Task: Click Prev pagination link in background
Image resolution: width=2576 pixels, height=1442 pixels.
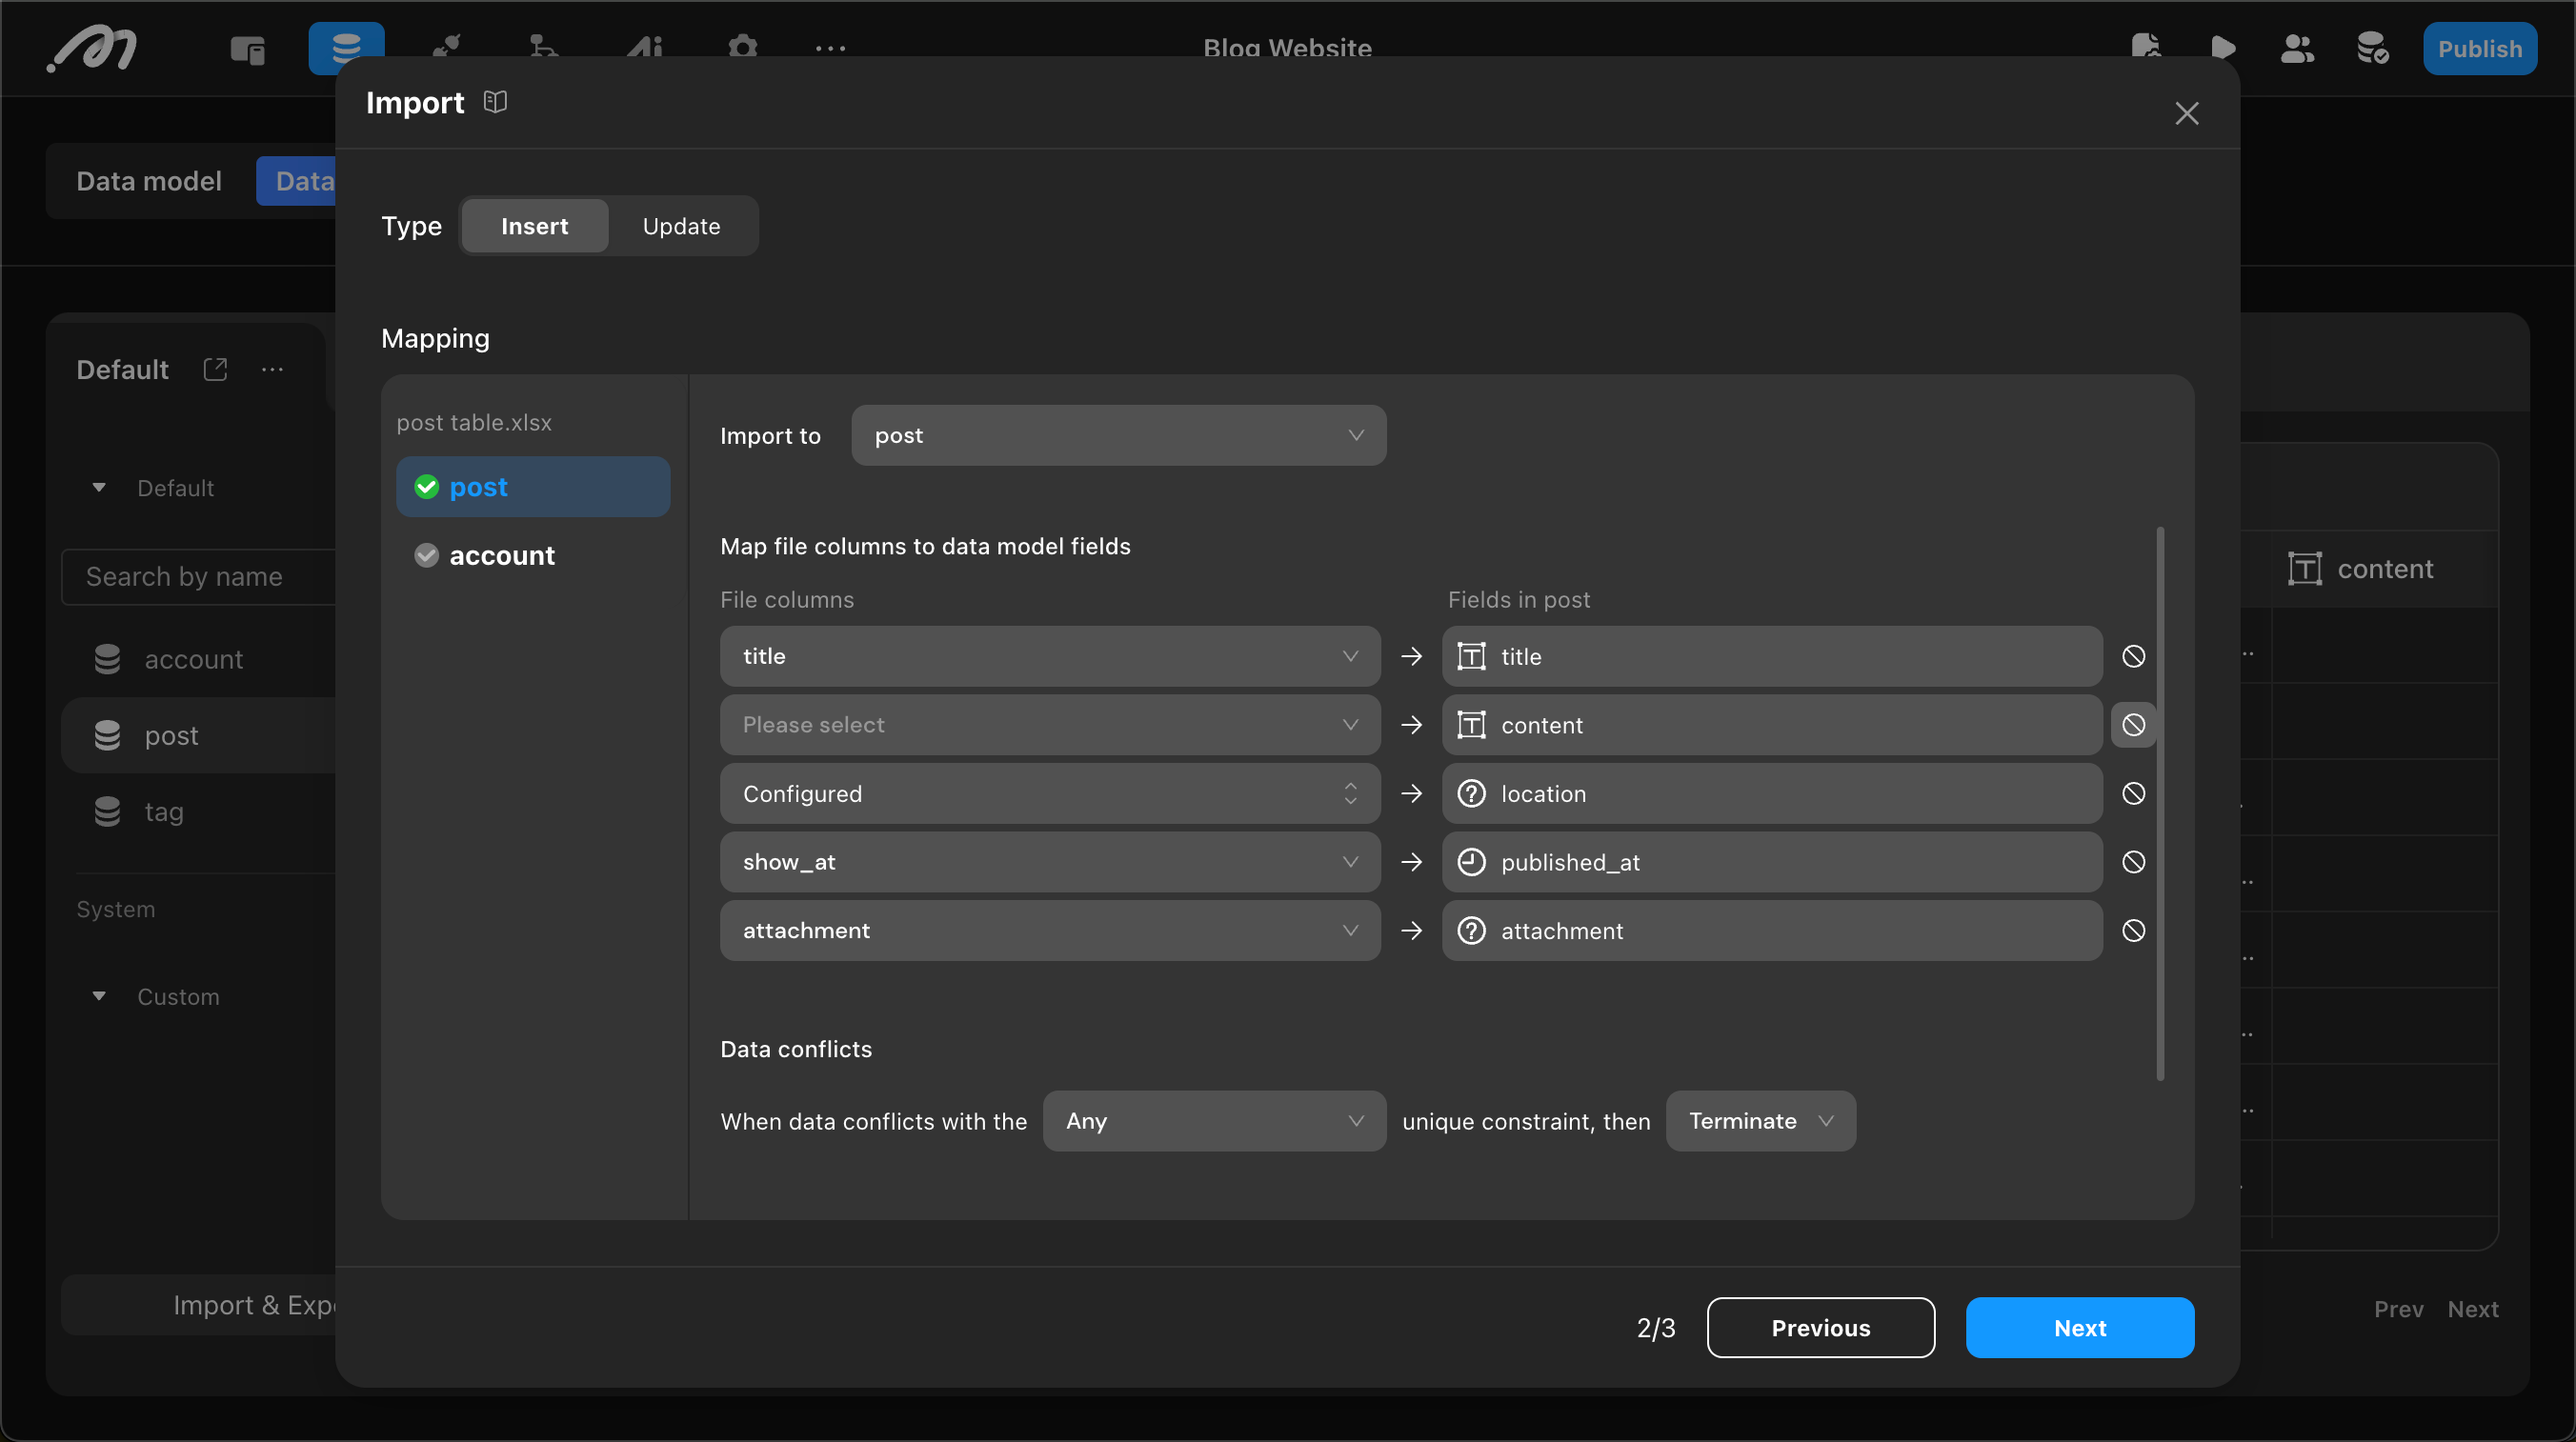Action: coord(2398,1310)
